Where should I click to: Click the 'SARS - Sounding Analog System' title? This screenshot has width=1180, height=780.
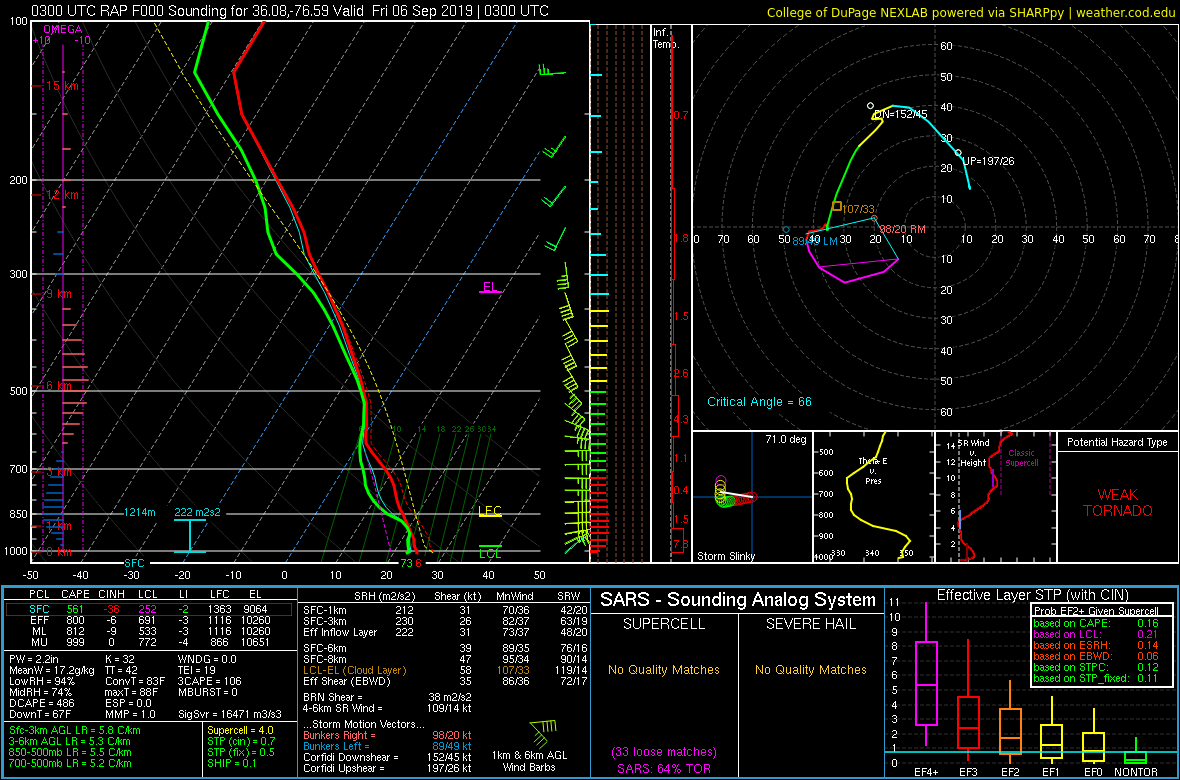click(738, 600)
